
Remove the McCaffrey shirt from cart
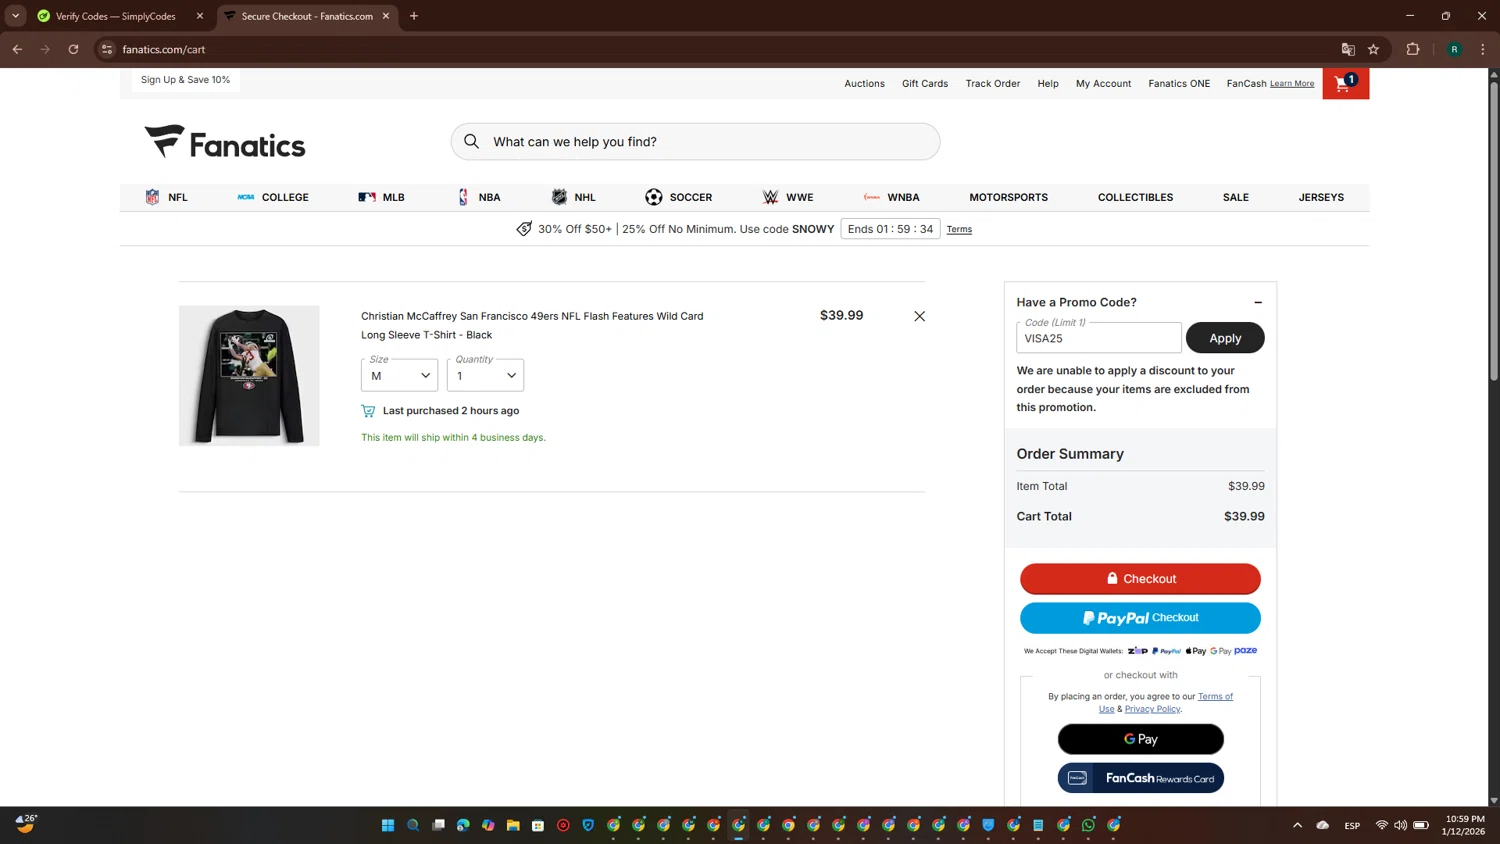(x=919, y=316)
